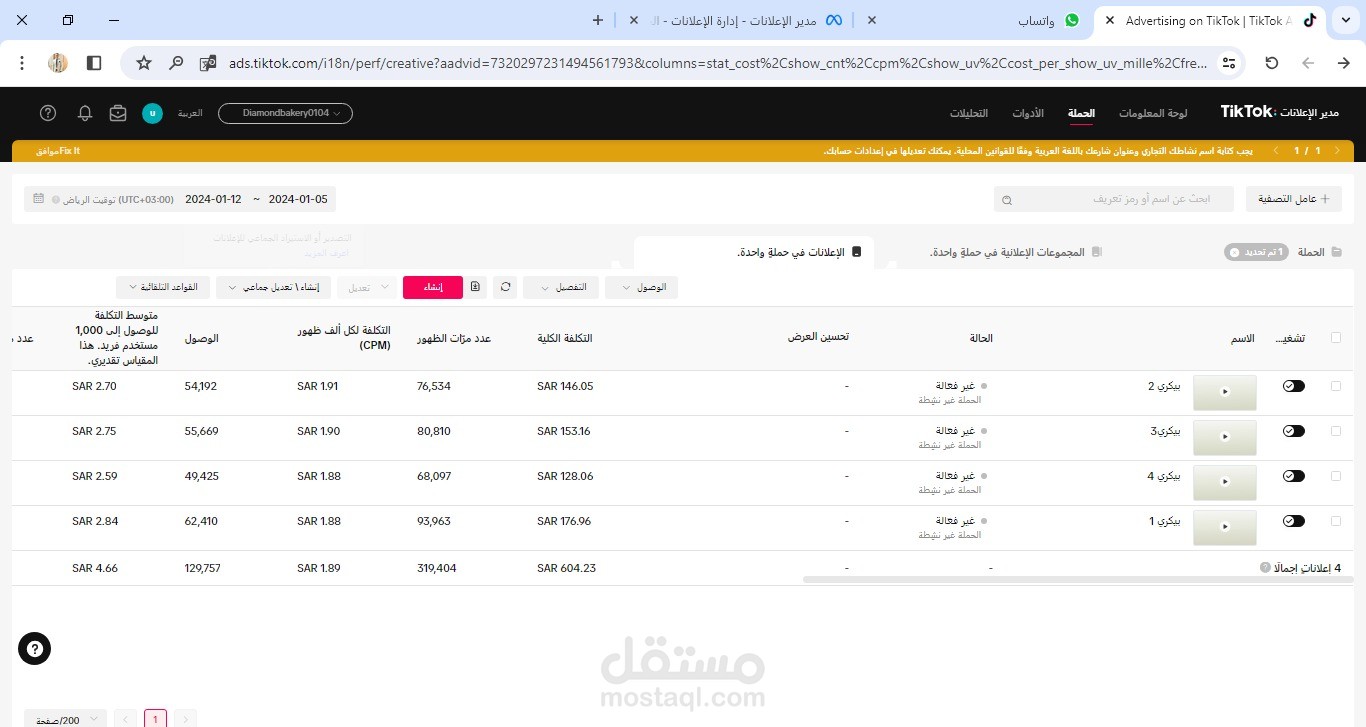Open the الحملة menu in top navigation

click(1081, 113)
